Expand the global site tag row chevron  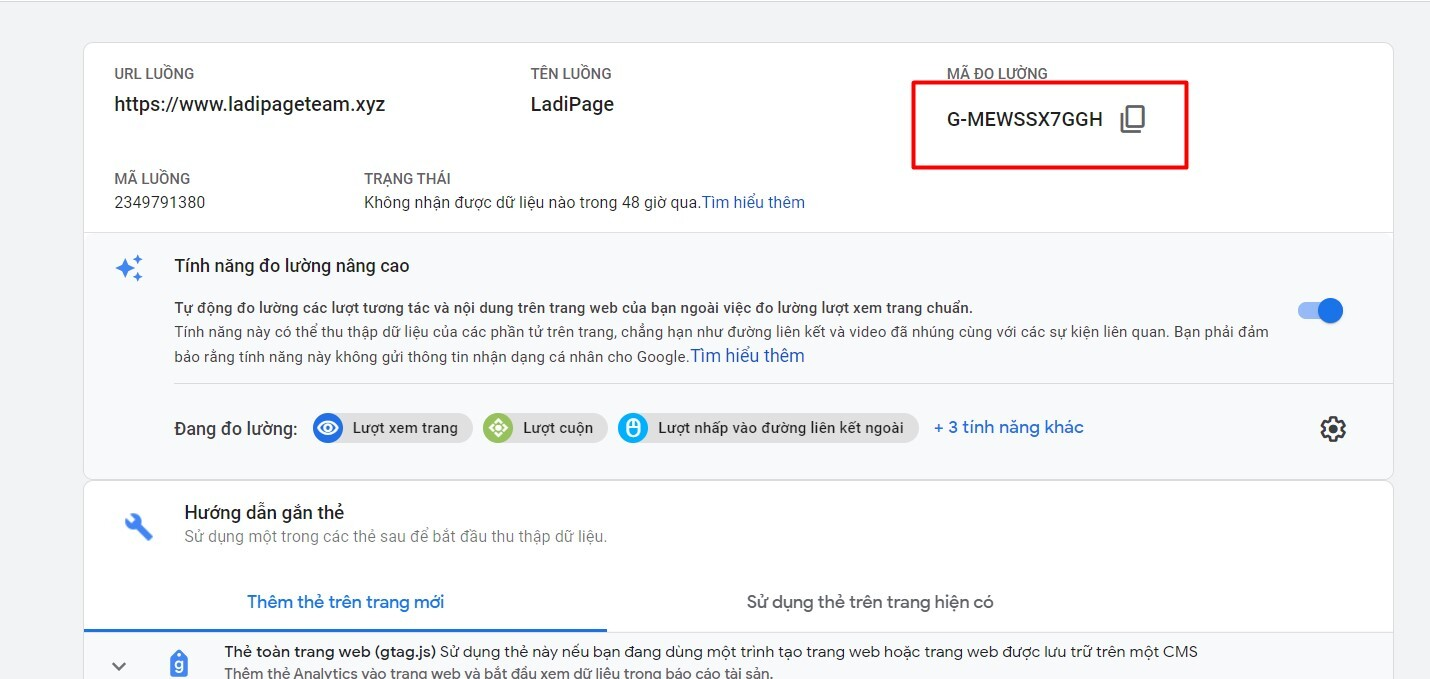pyautogui.click(x=119, y=665)
